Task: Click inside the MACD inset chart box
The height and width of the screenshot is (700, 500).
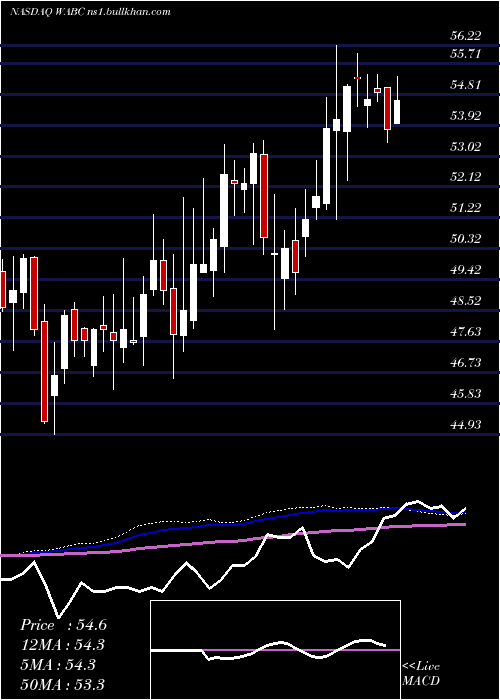Action: [x=275, y=650]
